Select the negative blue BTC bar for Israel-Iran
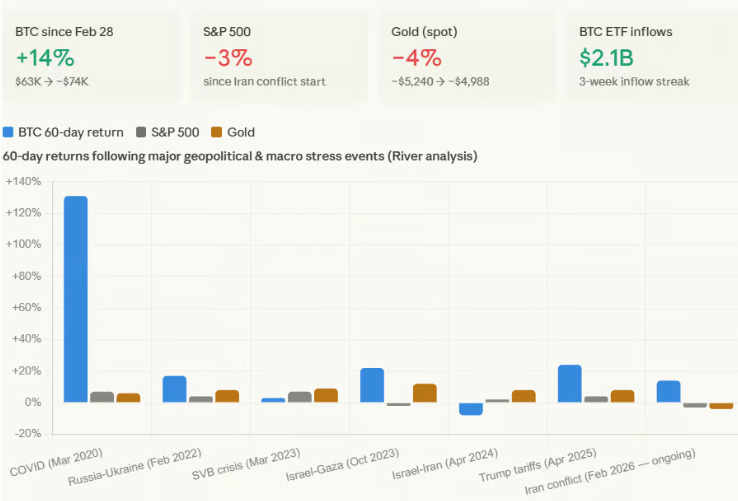 pyautogui.click(x=471, y=408)
